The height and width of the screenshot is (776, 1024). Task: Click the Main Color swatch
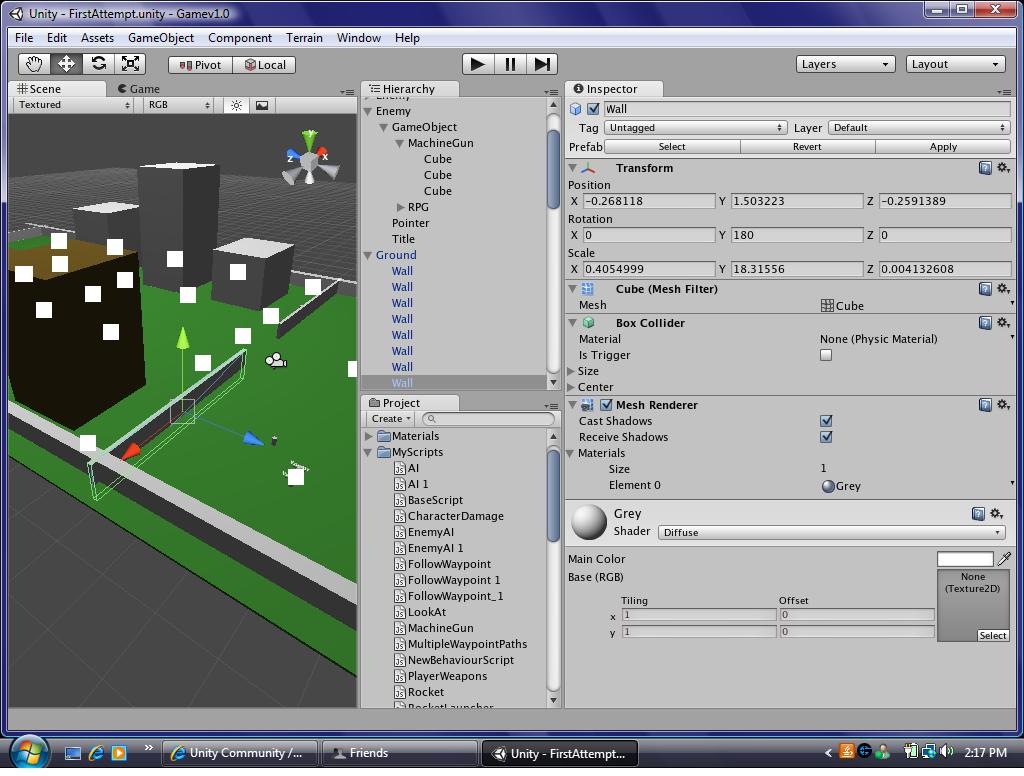pos(965,559)
